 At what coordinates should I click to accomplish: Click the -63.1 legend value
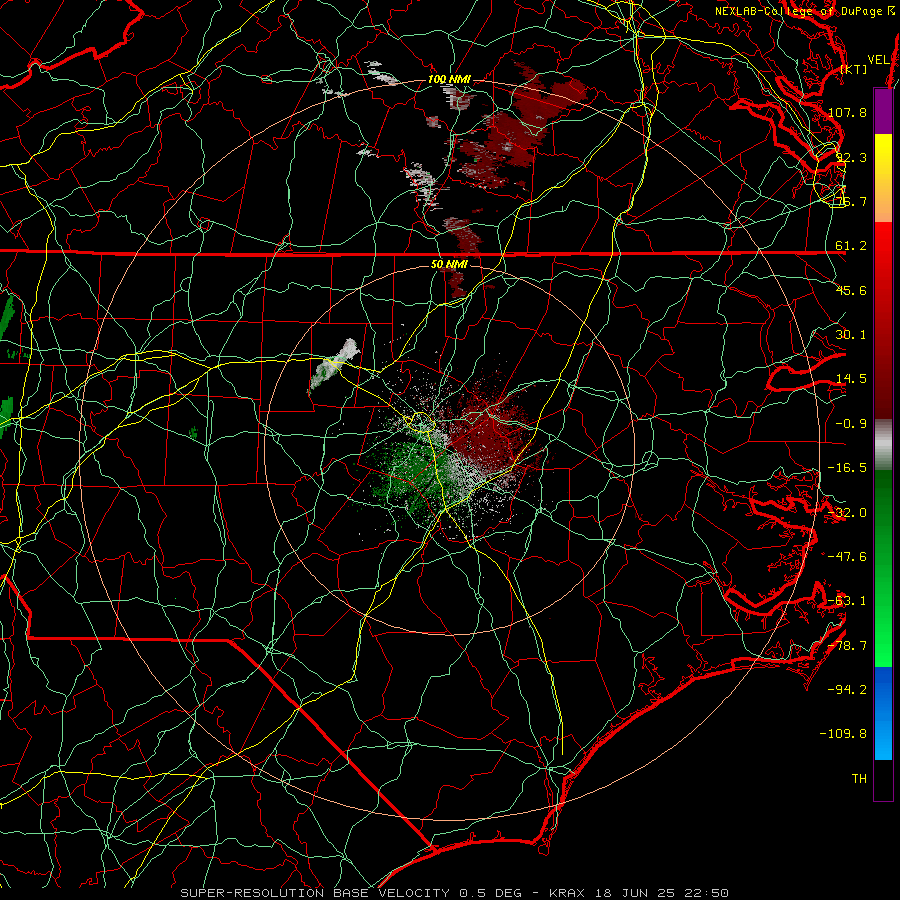(x=847, y=601)
